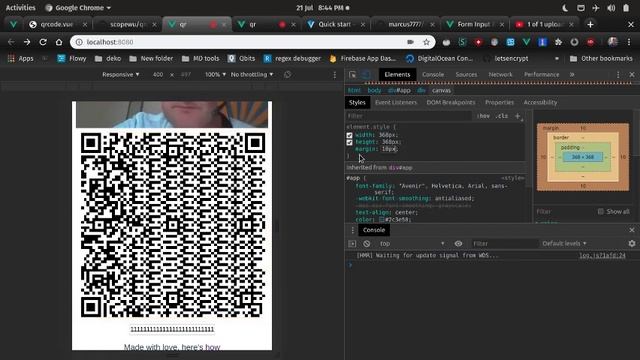Rotate the device viewport icon
Image resolution: width=640 pixels, height=360 pixels.
287,74
